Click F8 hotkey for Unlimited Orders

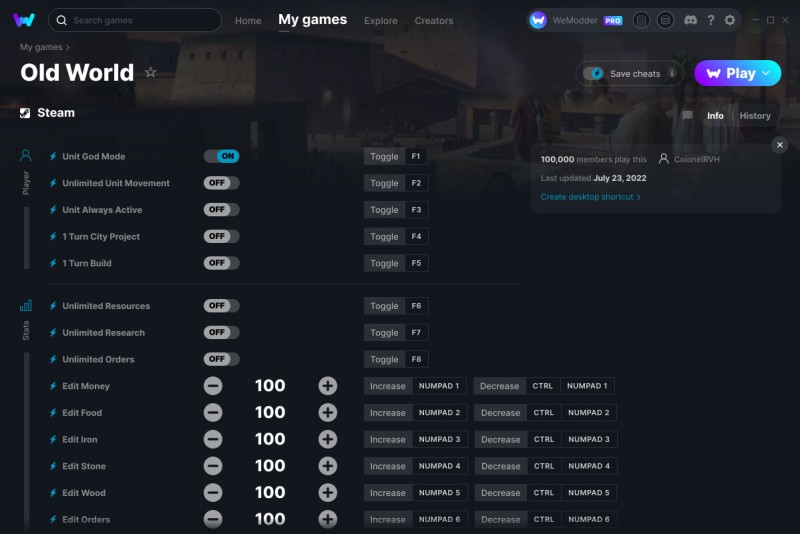tap(416, 359)
